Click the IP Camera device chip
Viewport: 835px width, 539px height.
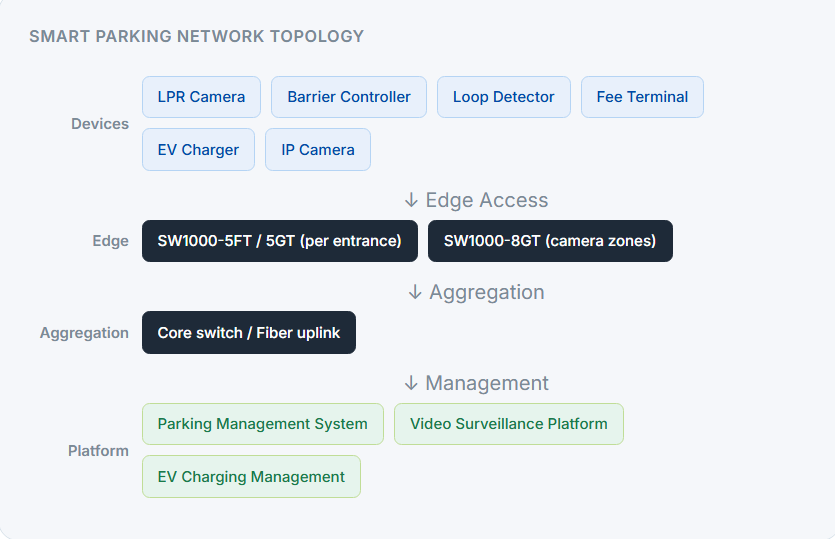[x=318, y=150]
